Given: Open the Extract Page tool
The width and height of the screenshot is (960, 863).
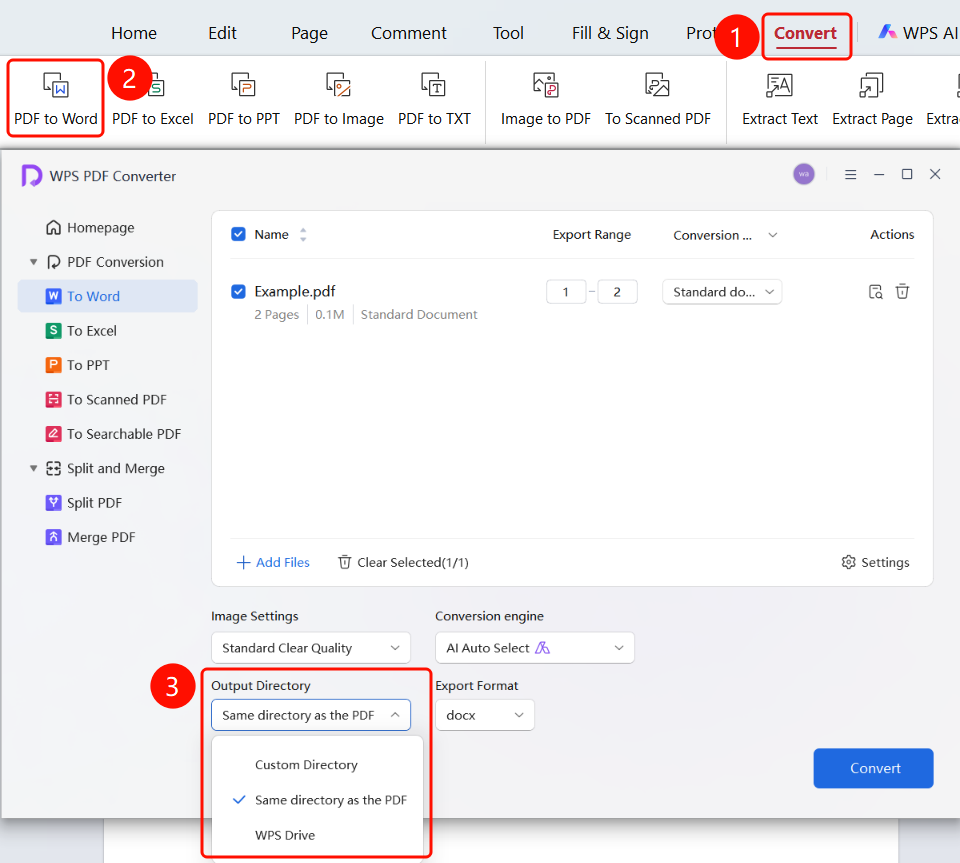Looking at the screenshot, I should 872,98.
